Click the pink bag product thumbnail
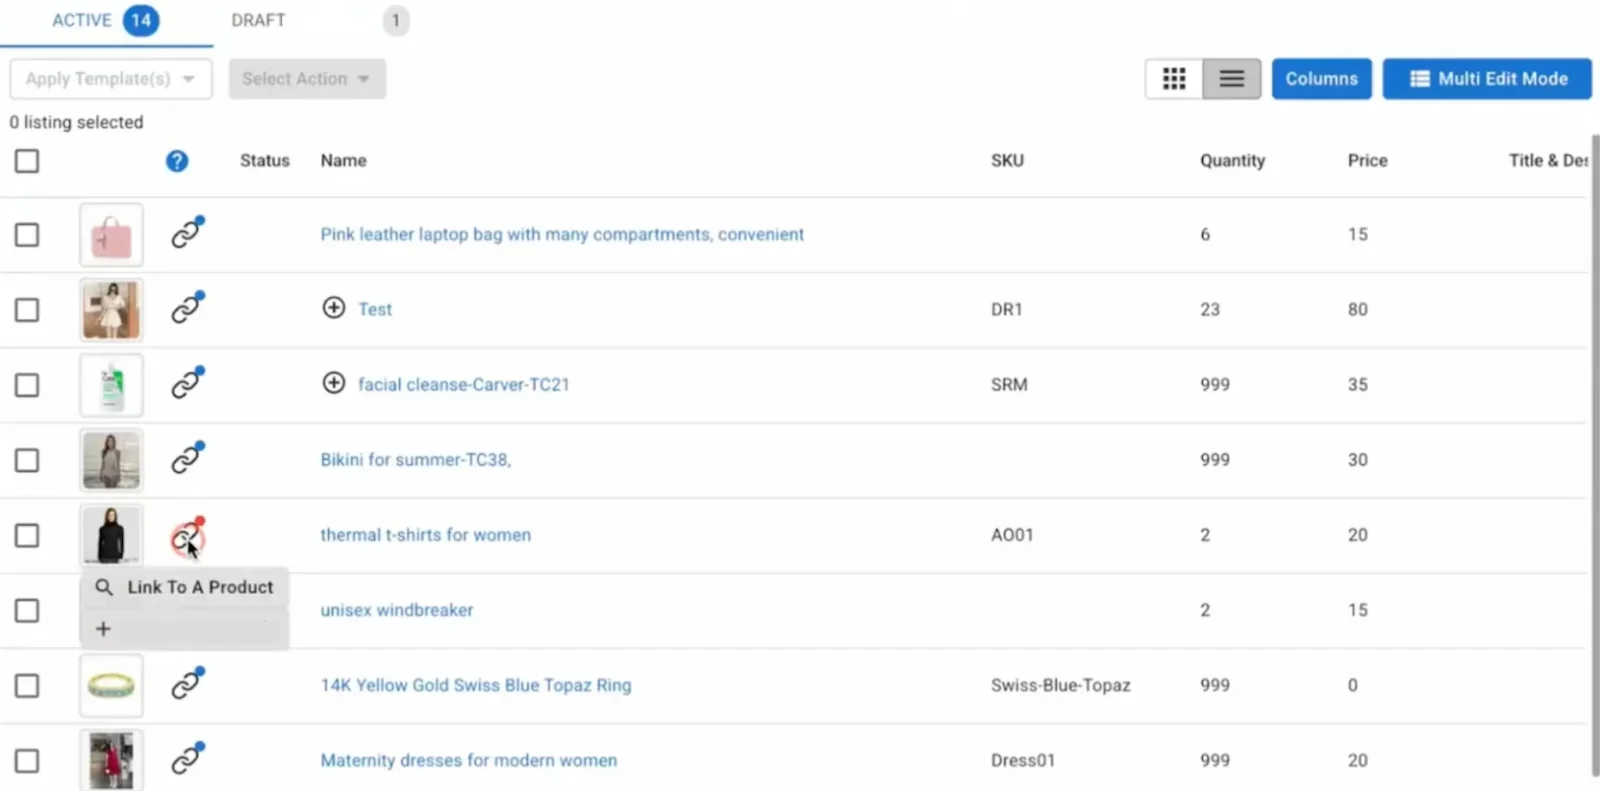 tap(111, 235)
